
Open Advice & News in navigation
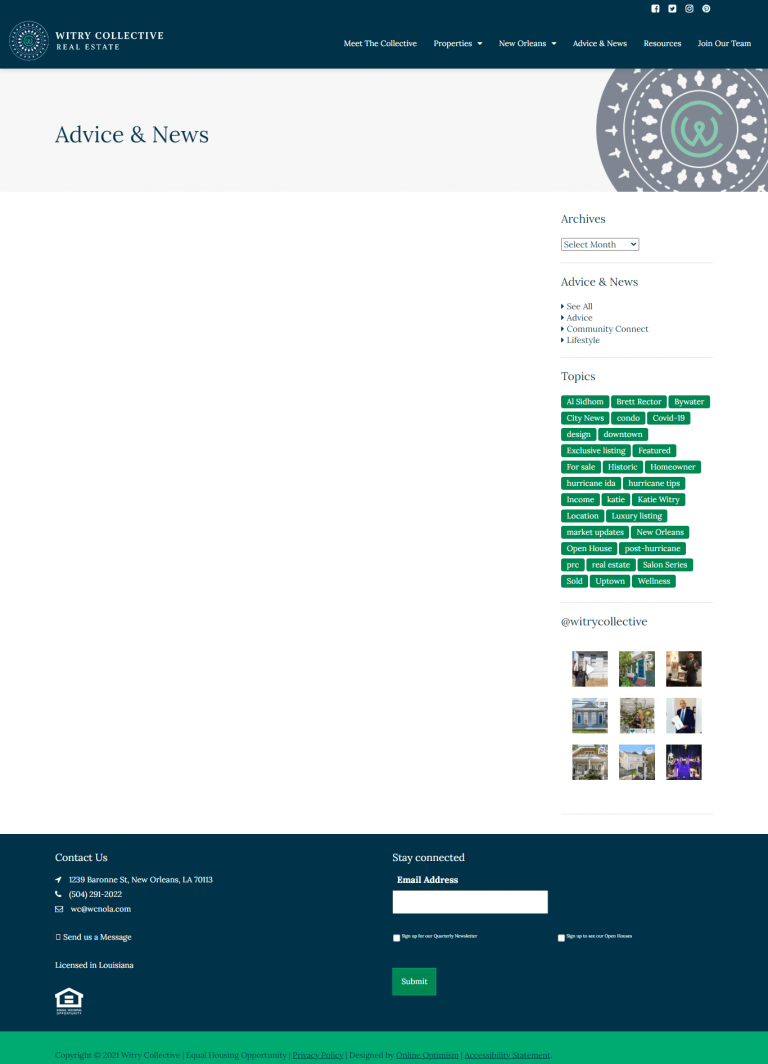click(x=600, y=43)
